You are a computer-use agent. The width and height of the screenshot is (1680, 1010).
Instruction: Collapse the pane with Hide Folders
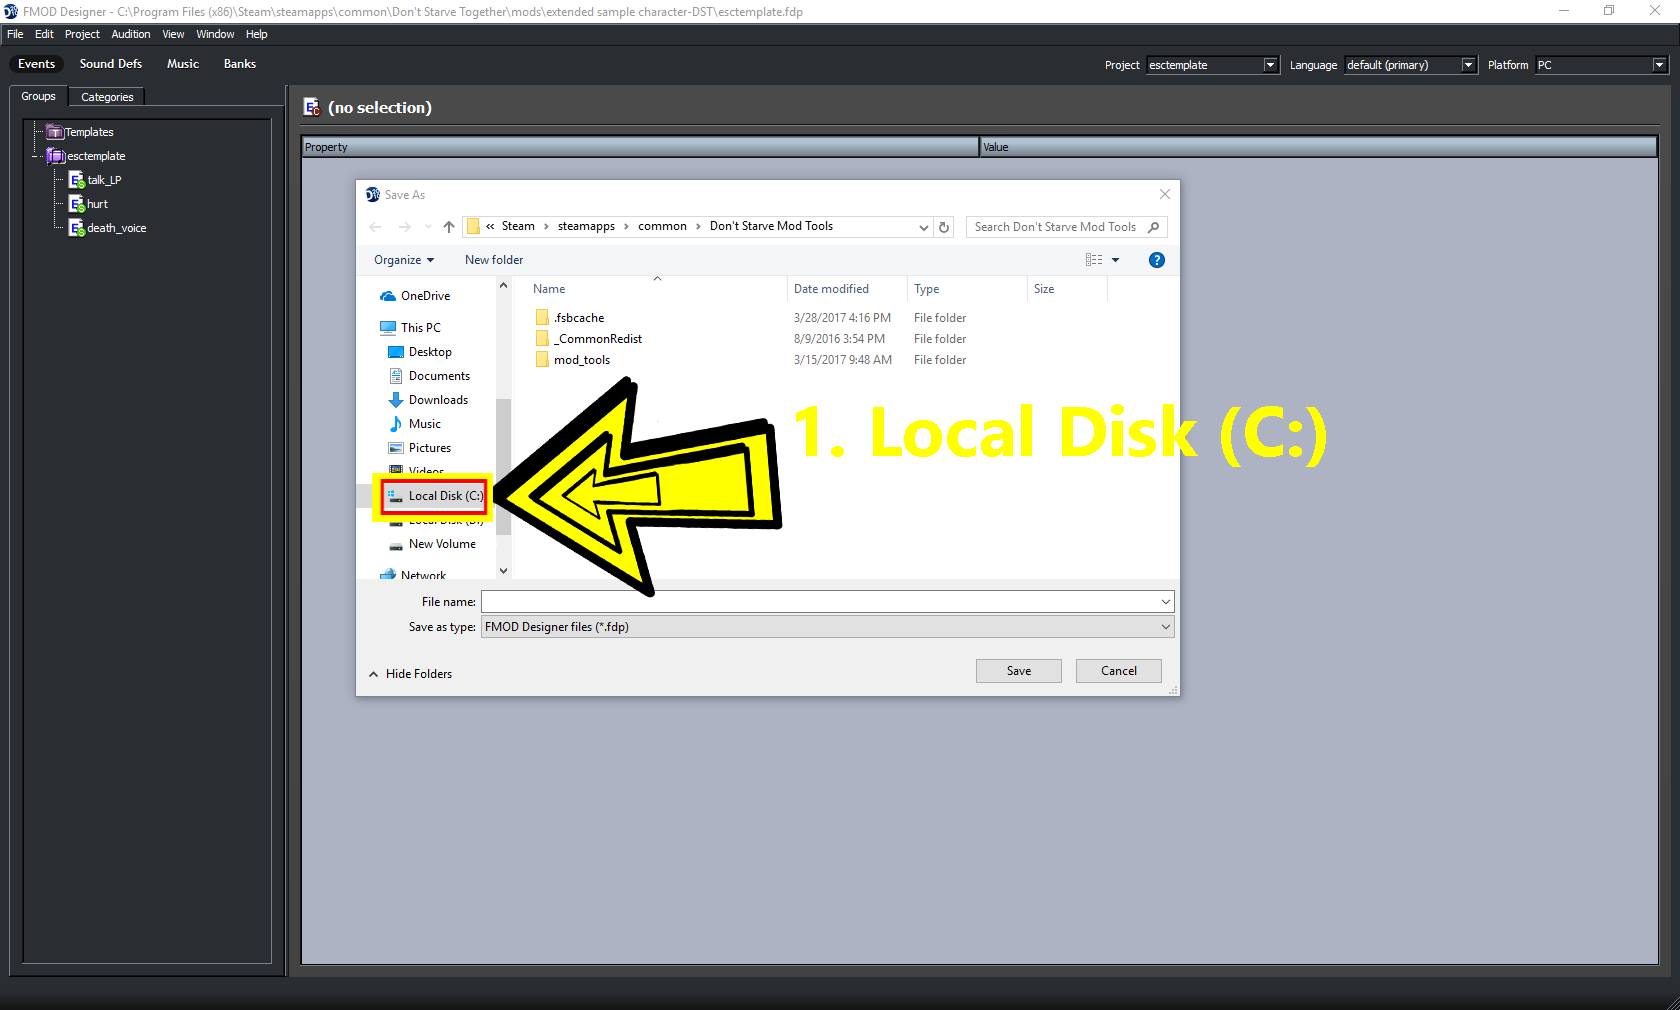click(411, 674)
